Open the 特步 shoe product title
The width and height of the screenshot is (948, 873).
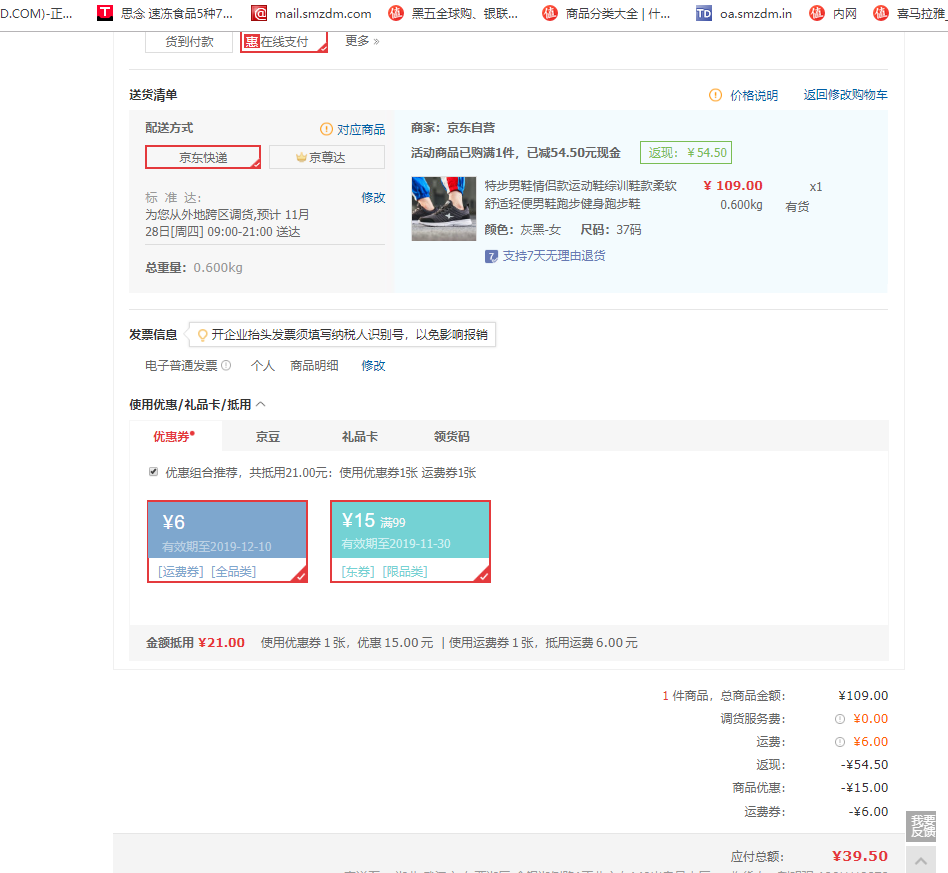[580, 195]
